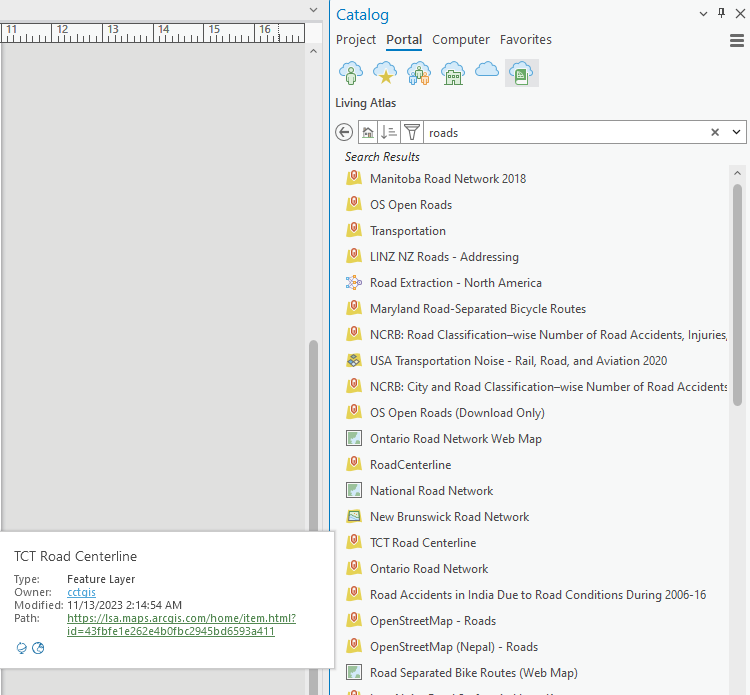Image resolution: width=750 pixels, height=695 pixels.
Task: Switch to the Portal tab
Action: 404,40
